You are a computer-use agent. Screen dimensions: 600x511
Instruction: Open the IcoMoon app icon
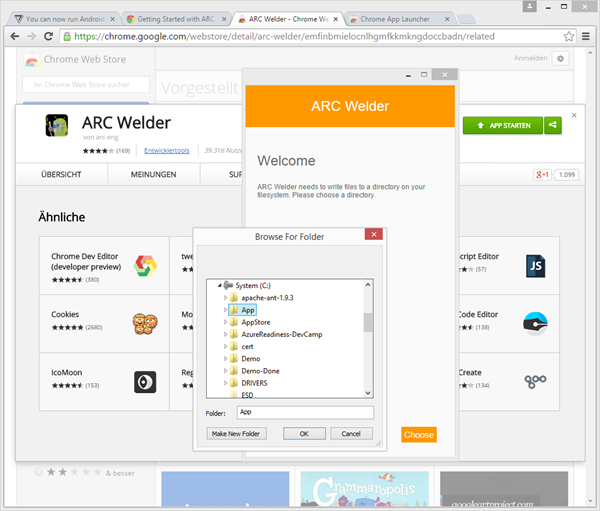[x=145, y=382]
